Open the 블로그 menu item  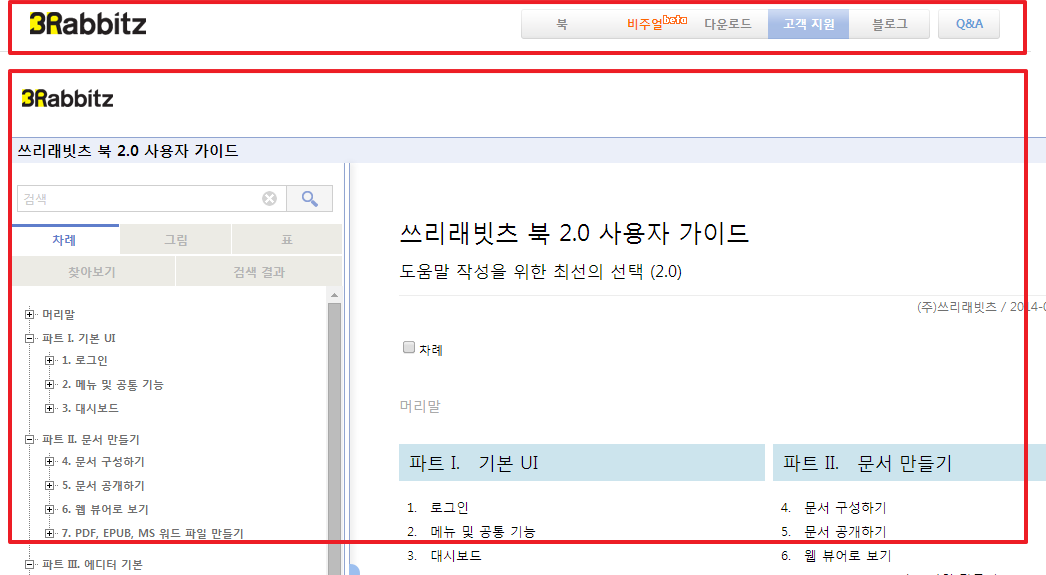point(889,24)
